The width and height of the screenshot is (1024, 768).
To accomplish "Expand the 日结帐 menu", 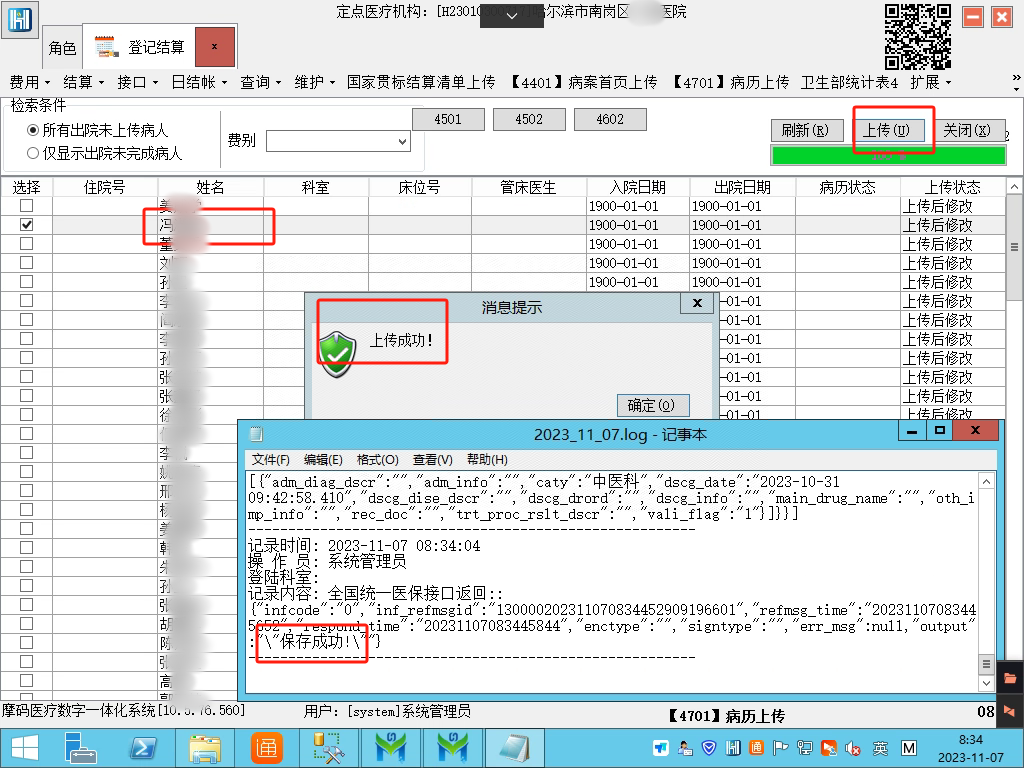I will [x=199, y=82].
